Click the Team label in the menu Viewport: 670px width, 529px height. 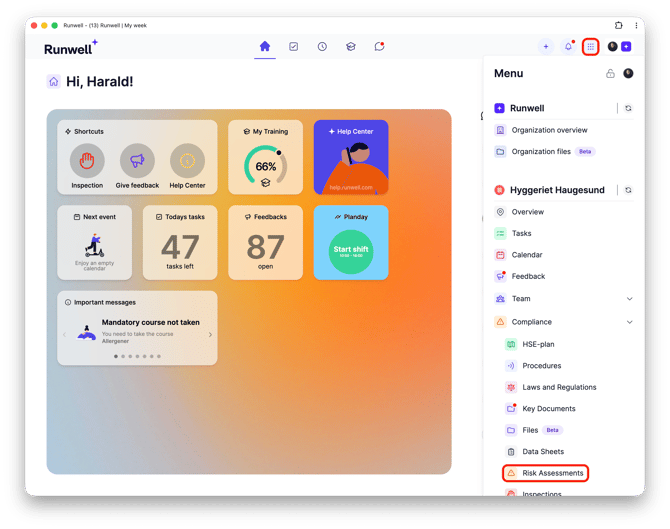tap(521, 299)
